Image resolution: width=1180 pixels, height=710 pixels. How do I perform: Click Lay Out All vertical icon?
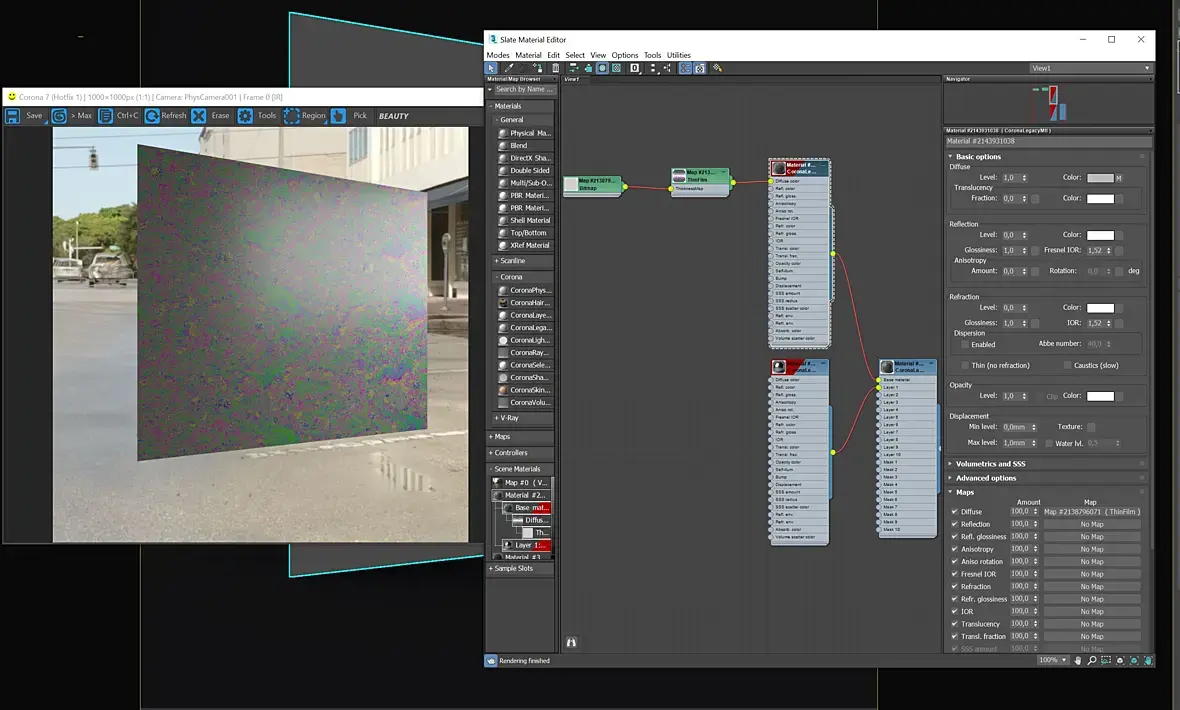point(652,68)
